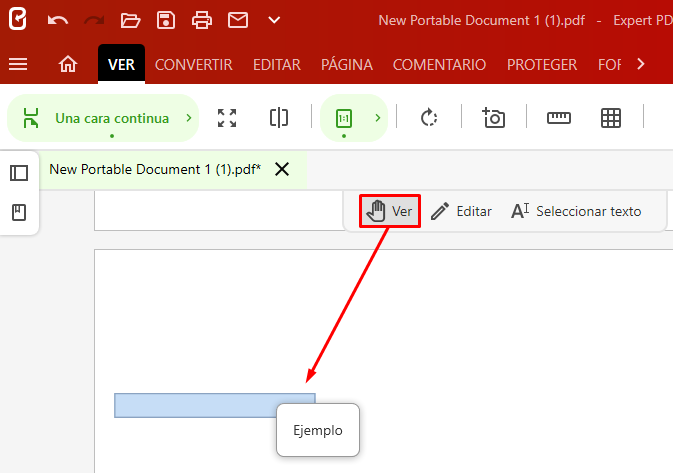Image resolution: width=673 pixels, height=473 pixels.
Task: Expand quick access toolbar dropdown
Action: pyautogui.click(x=274, y=20)
